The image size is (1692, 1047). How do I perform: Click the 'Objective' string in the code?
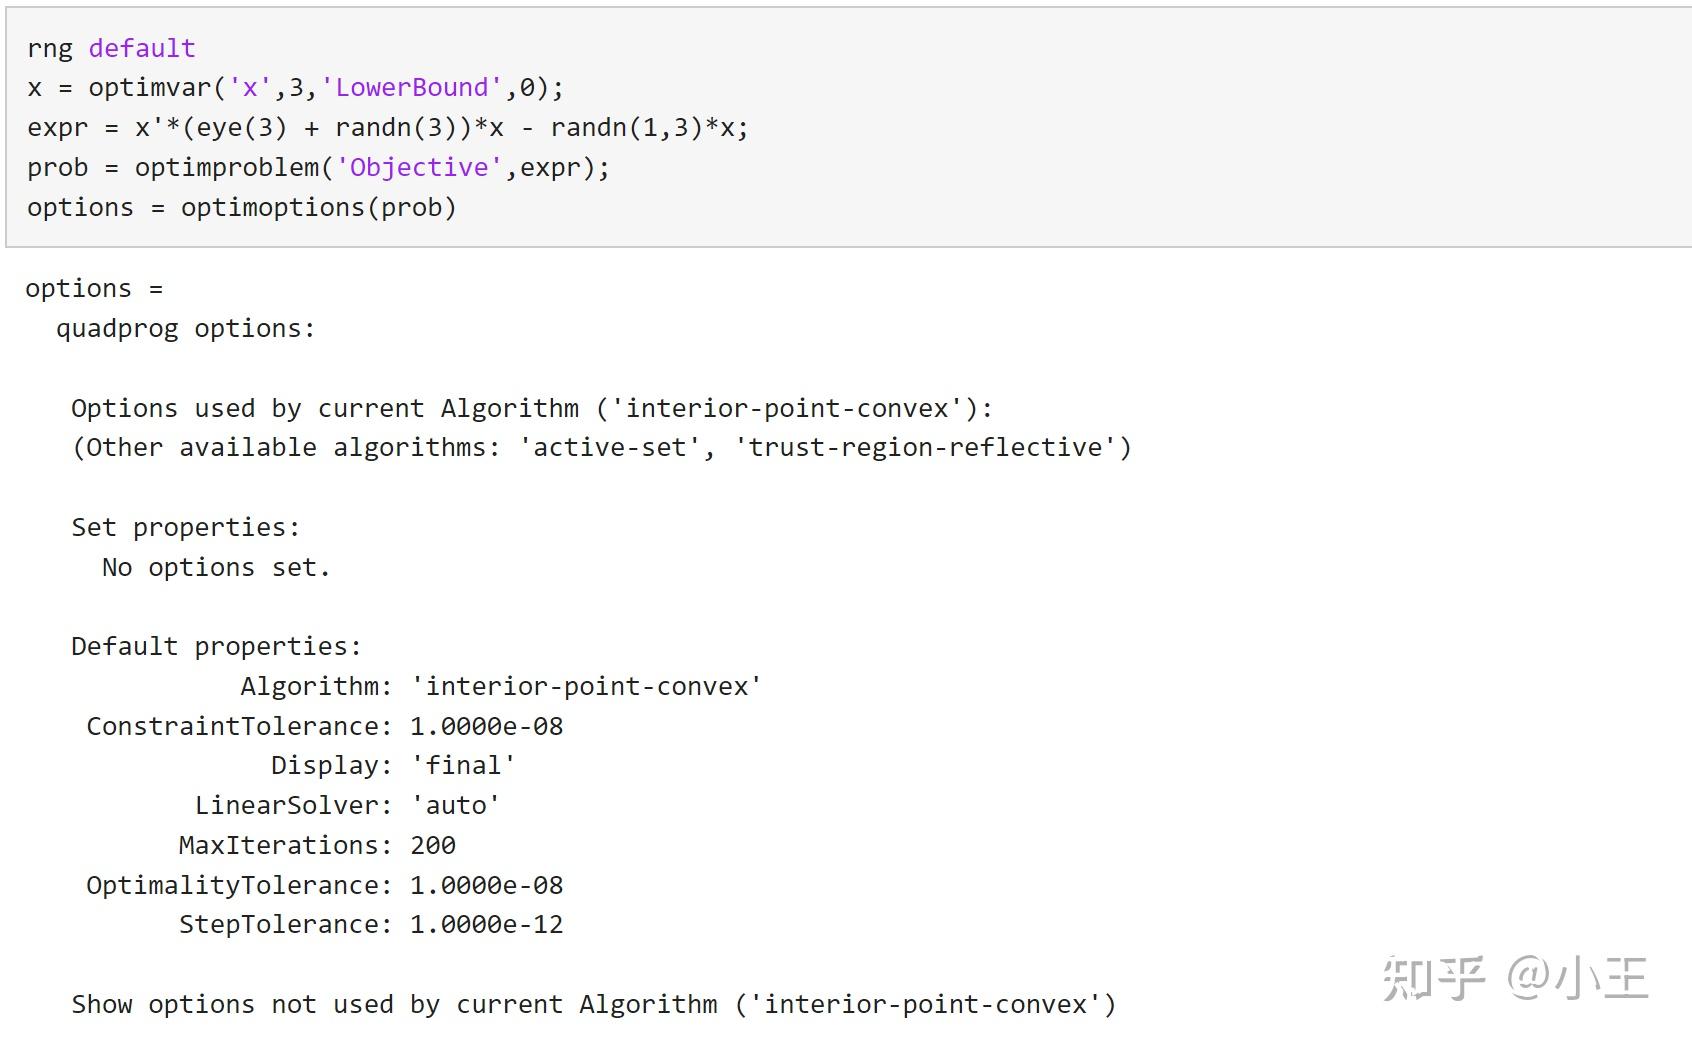click(x=419, y=167)
